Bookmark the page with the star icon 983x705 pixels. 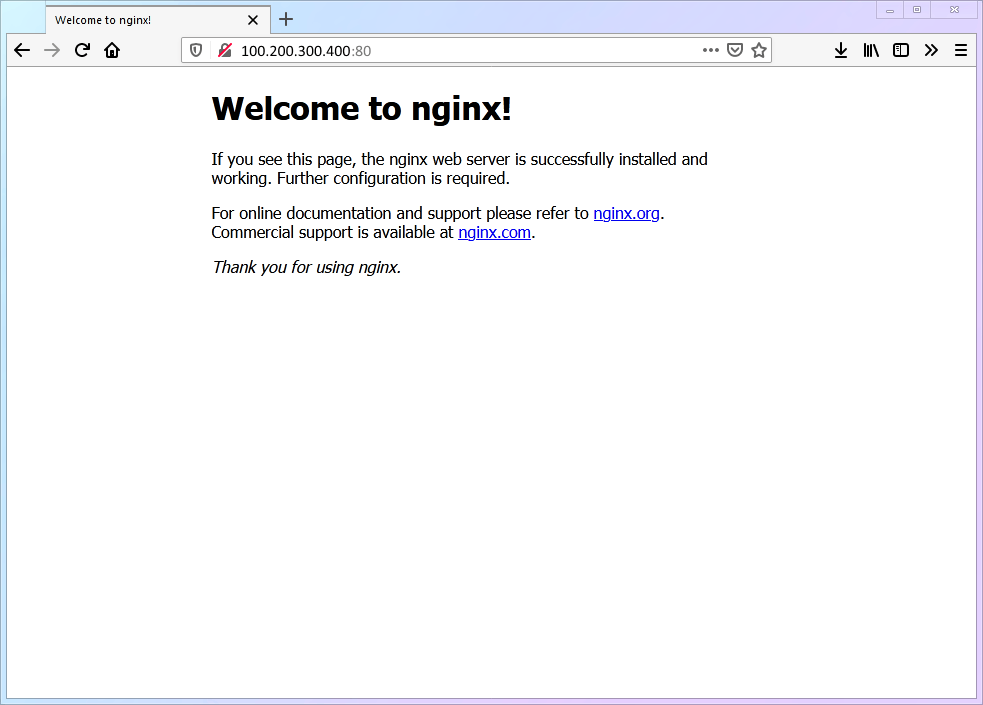click(758, 50)
